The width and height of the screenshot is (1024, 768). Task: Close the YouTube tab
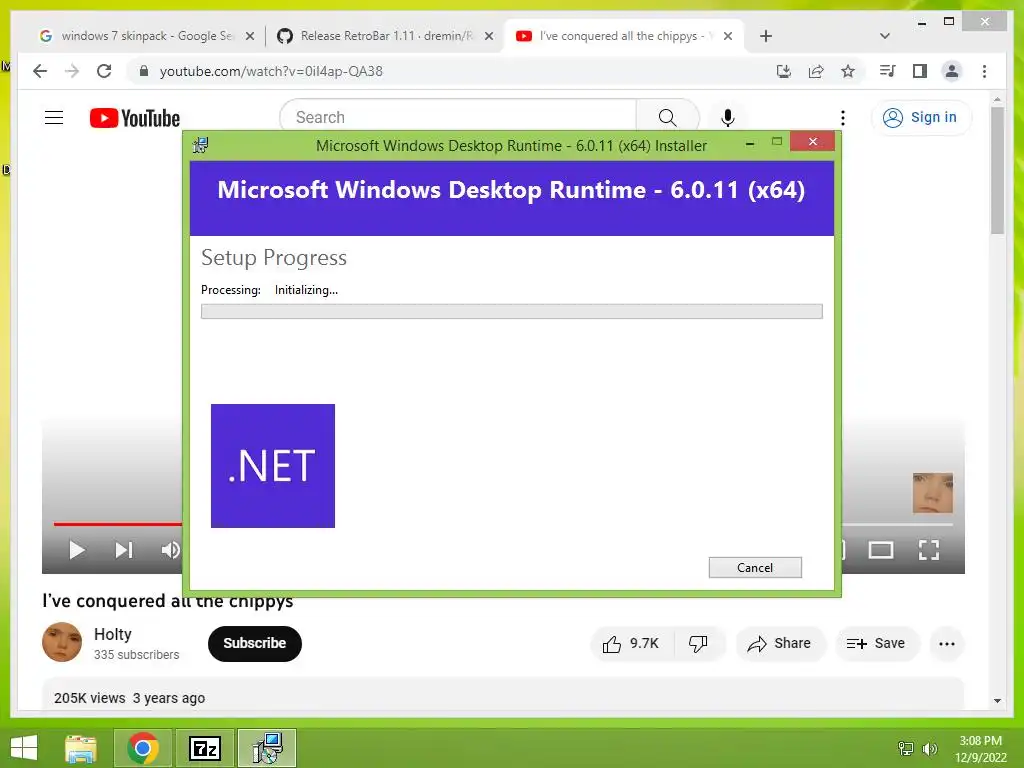(x=728, y=36)
